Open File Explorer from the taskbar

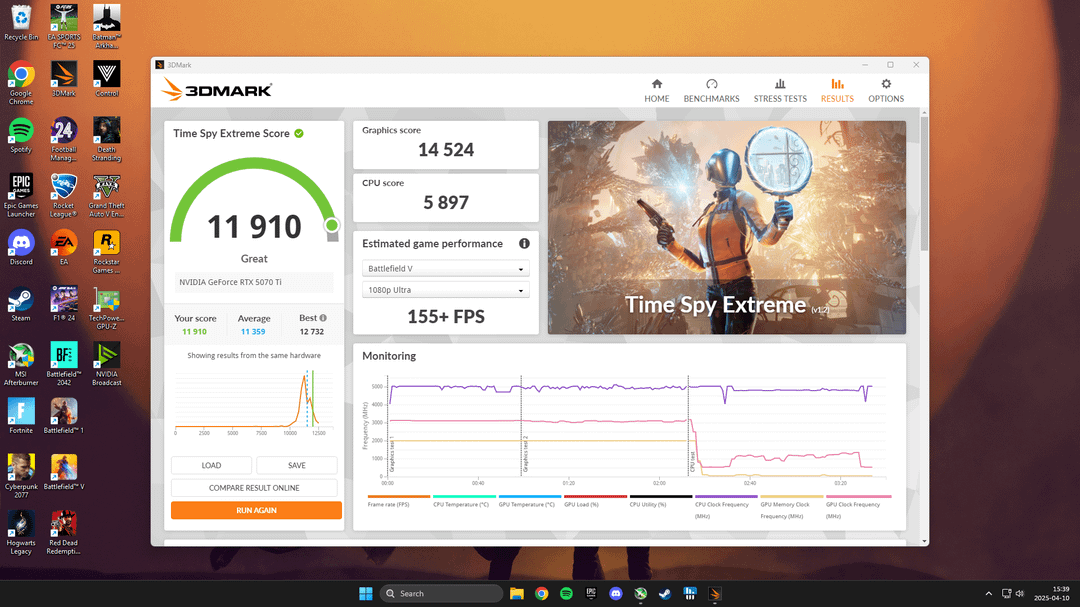coord(517,593)
